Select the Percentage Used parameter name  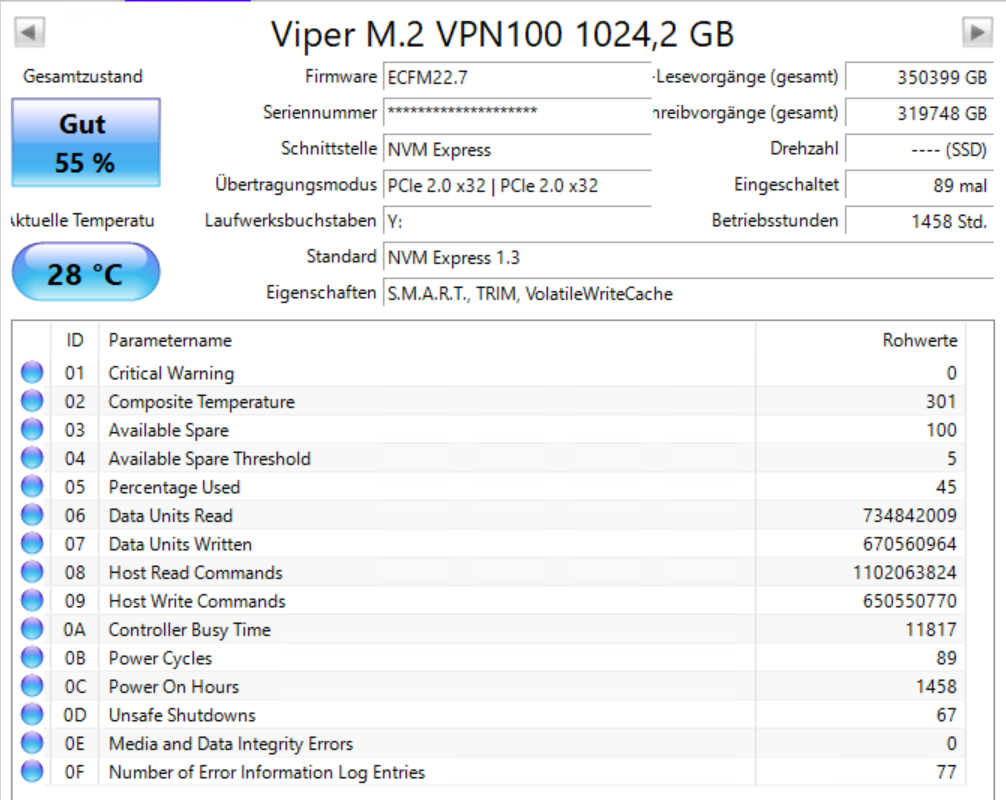[x=175, y=488]
